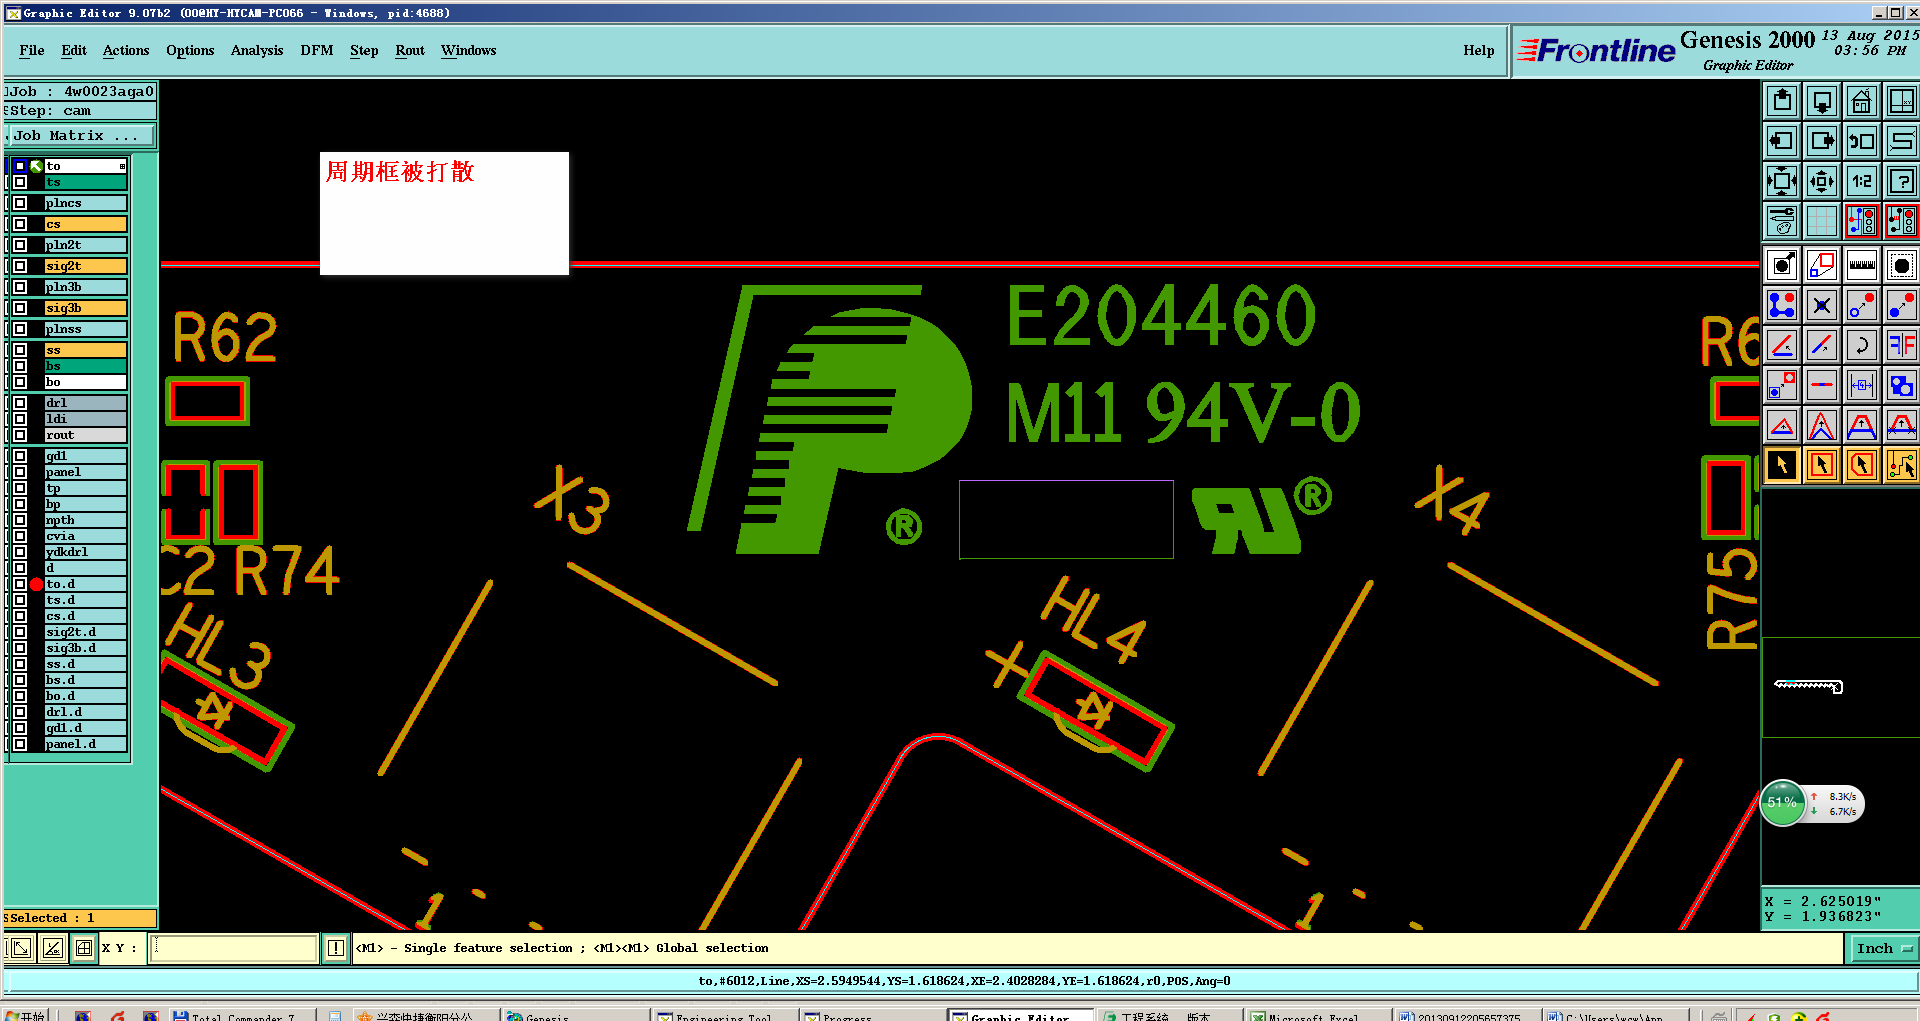Viewport: 1920px width, 1021px height.
Task: Click the X Y coordinate input field
Action: (234, 948)
